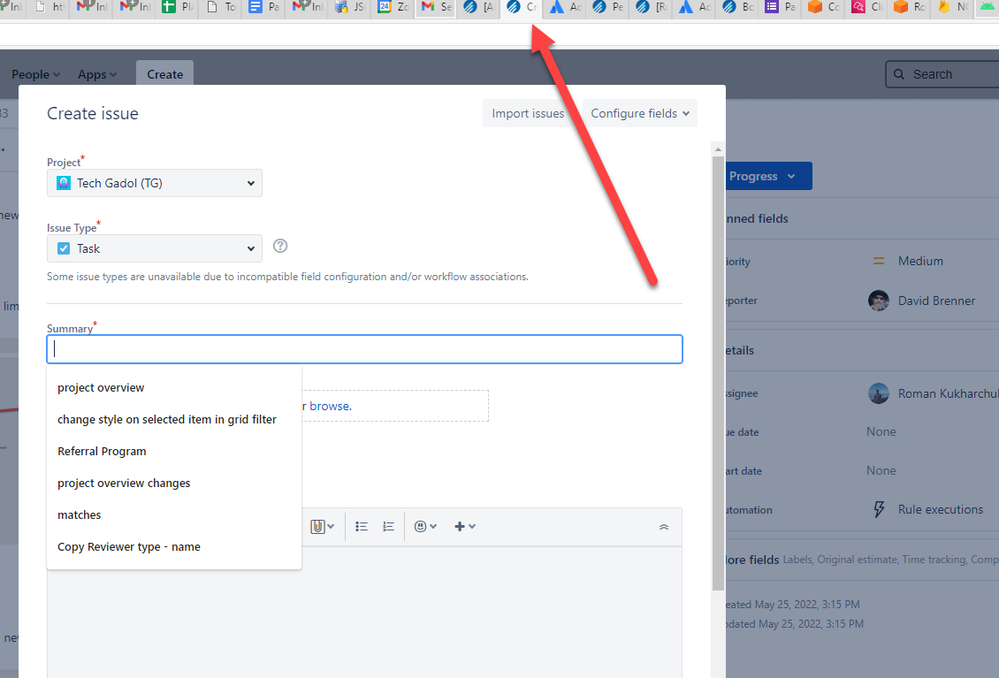The width and height of the screenshot is (999, 678).
Task: Click the 'David Brenner' reporter name
Action: pyautogui.click(x=937, y=301)
